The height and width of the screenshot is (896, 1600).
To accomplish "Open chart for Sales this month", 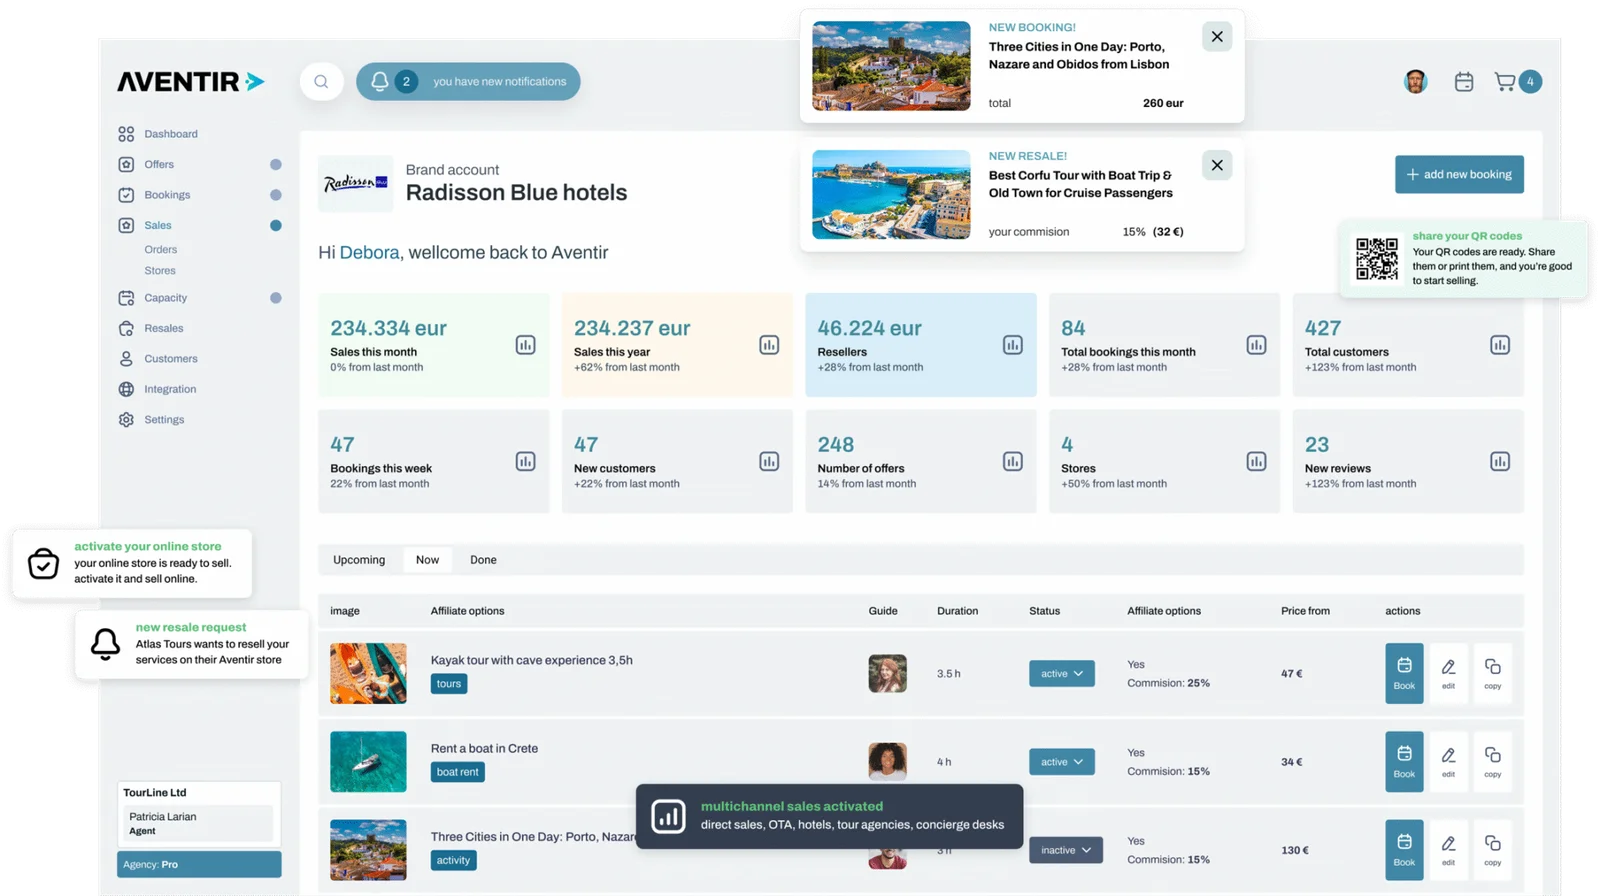I will (525, 345).
